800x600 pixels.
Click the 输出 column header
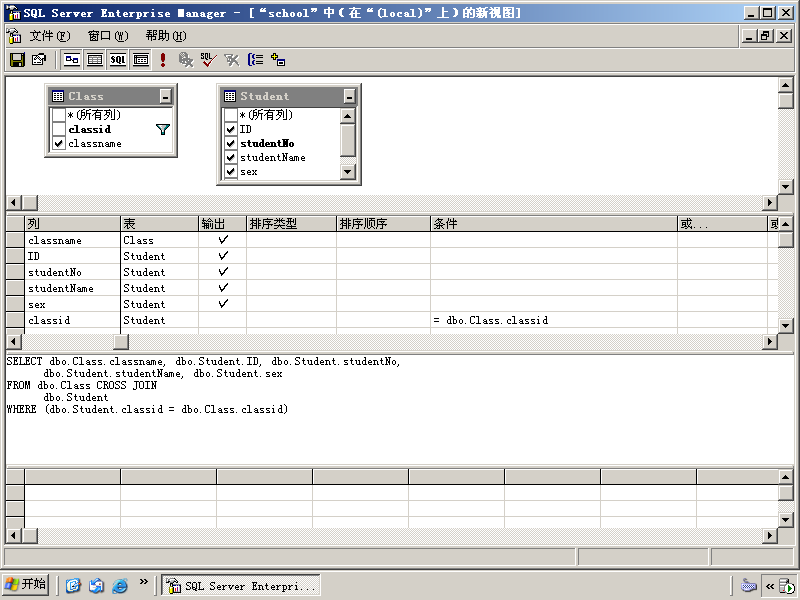[x=222, y=223]
